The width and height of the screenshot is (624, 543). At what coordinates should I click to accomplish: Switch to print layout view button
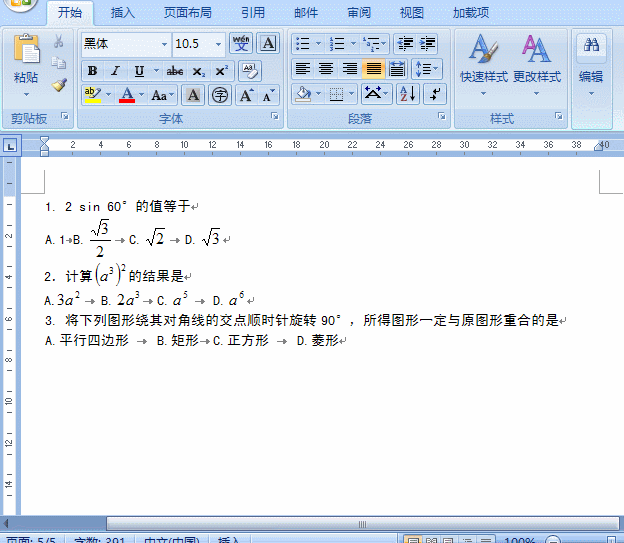[x=413, y=539]
